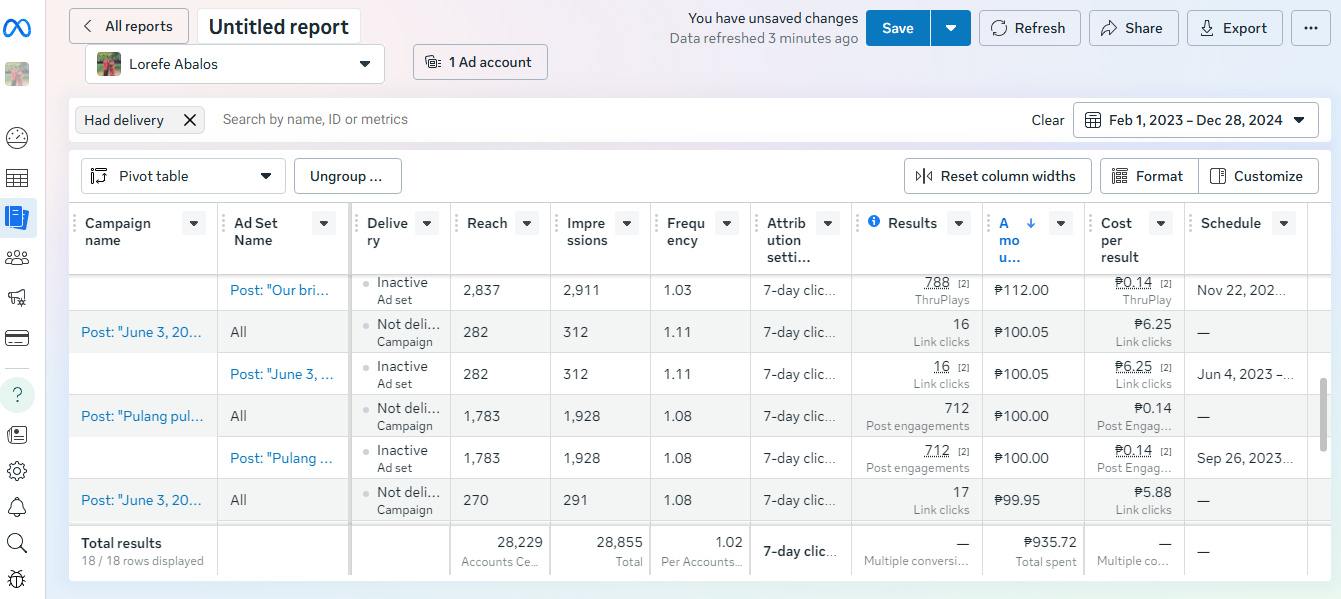Open the Audiences icon in sidebar
Viewport: 1341px width, 599px height.
pos(17,258)
